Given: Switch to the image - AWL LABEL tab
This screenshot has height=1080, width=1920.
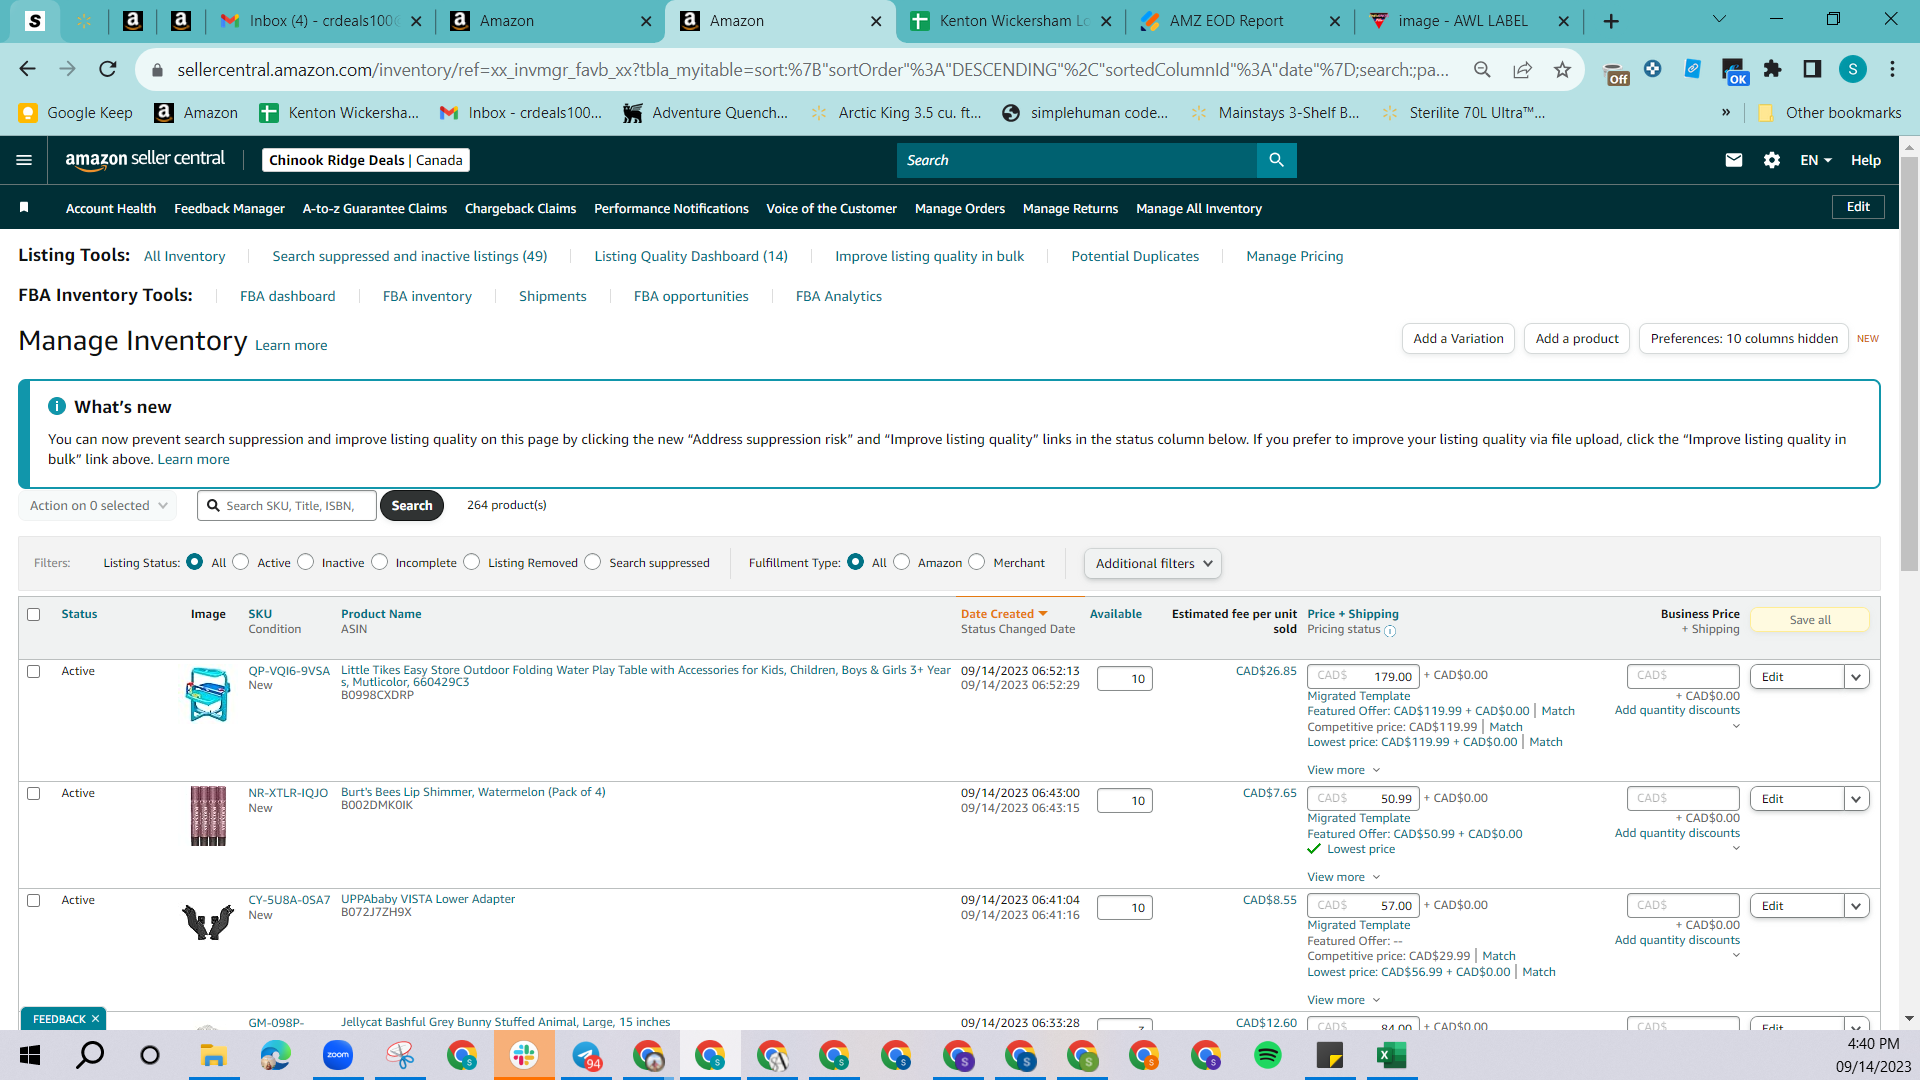Looking at the screenshot, I should pos(1468,21).
